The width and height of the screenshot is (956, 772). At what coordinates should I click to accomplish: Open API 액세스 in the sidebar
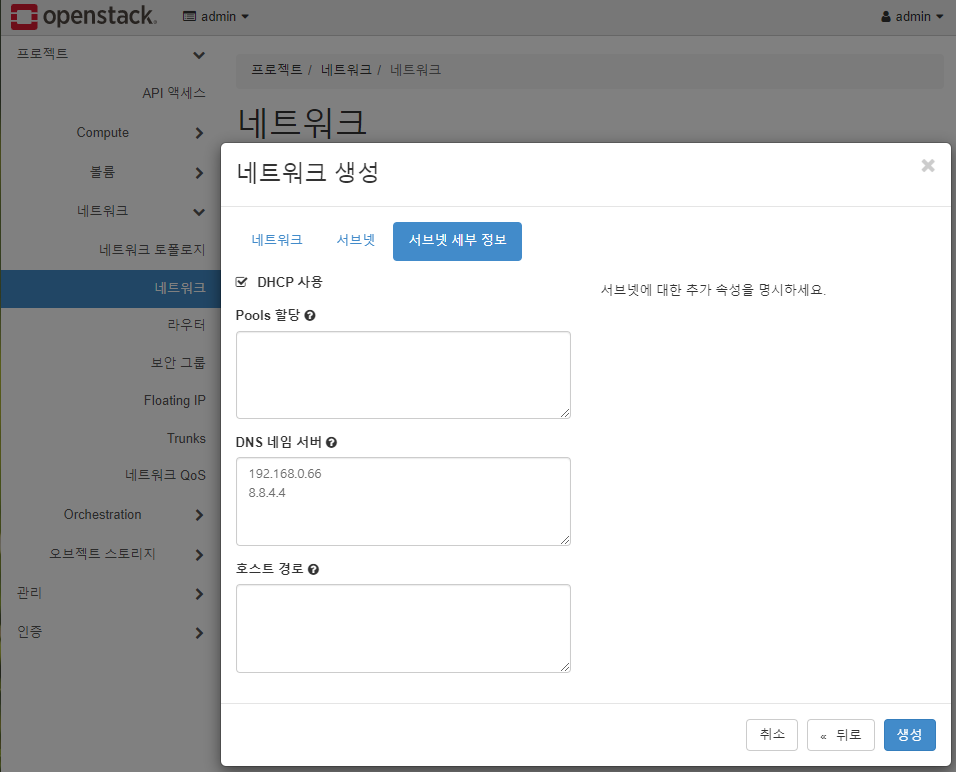pyautogui.click(x=174, y=93)
